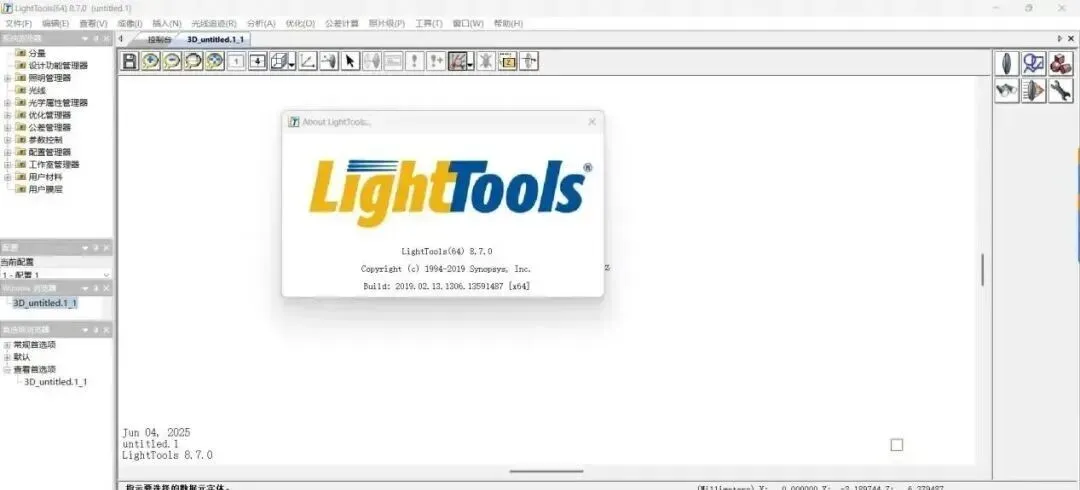The width and height of the screenshot is (1080, 490).
Task: Select 工作室管理器 tree item
Action: pos(54,165)
